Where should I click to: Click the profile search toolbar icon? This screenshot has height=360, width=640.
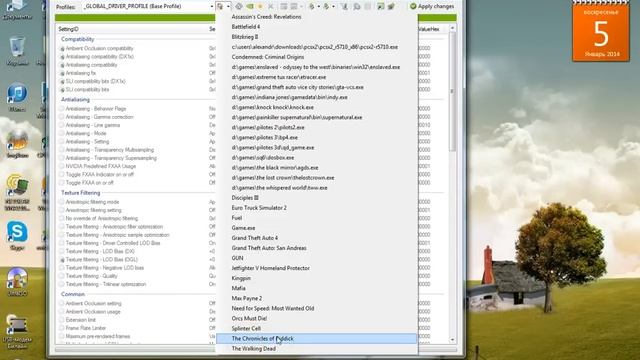357,6
